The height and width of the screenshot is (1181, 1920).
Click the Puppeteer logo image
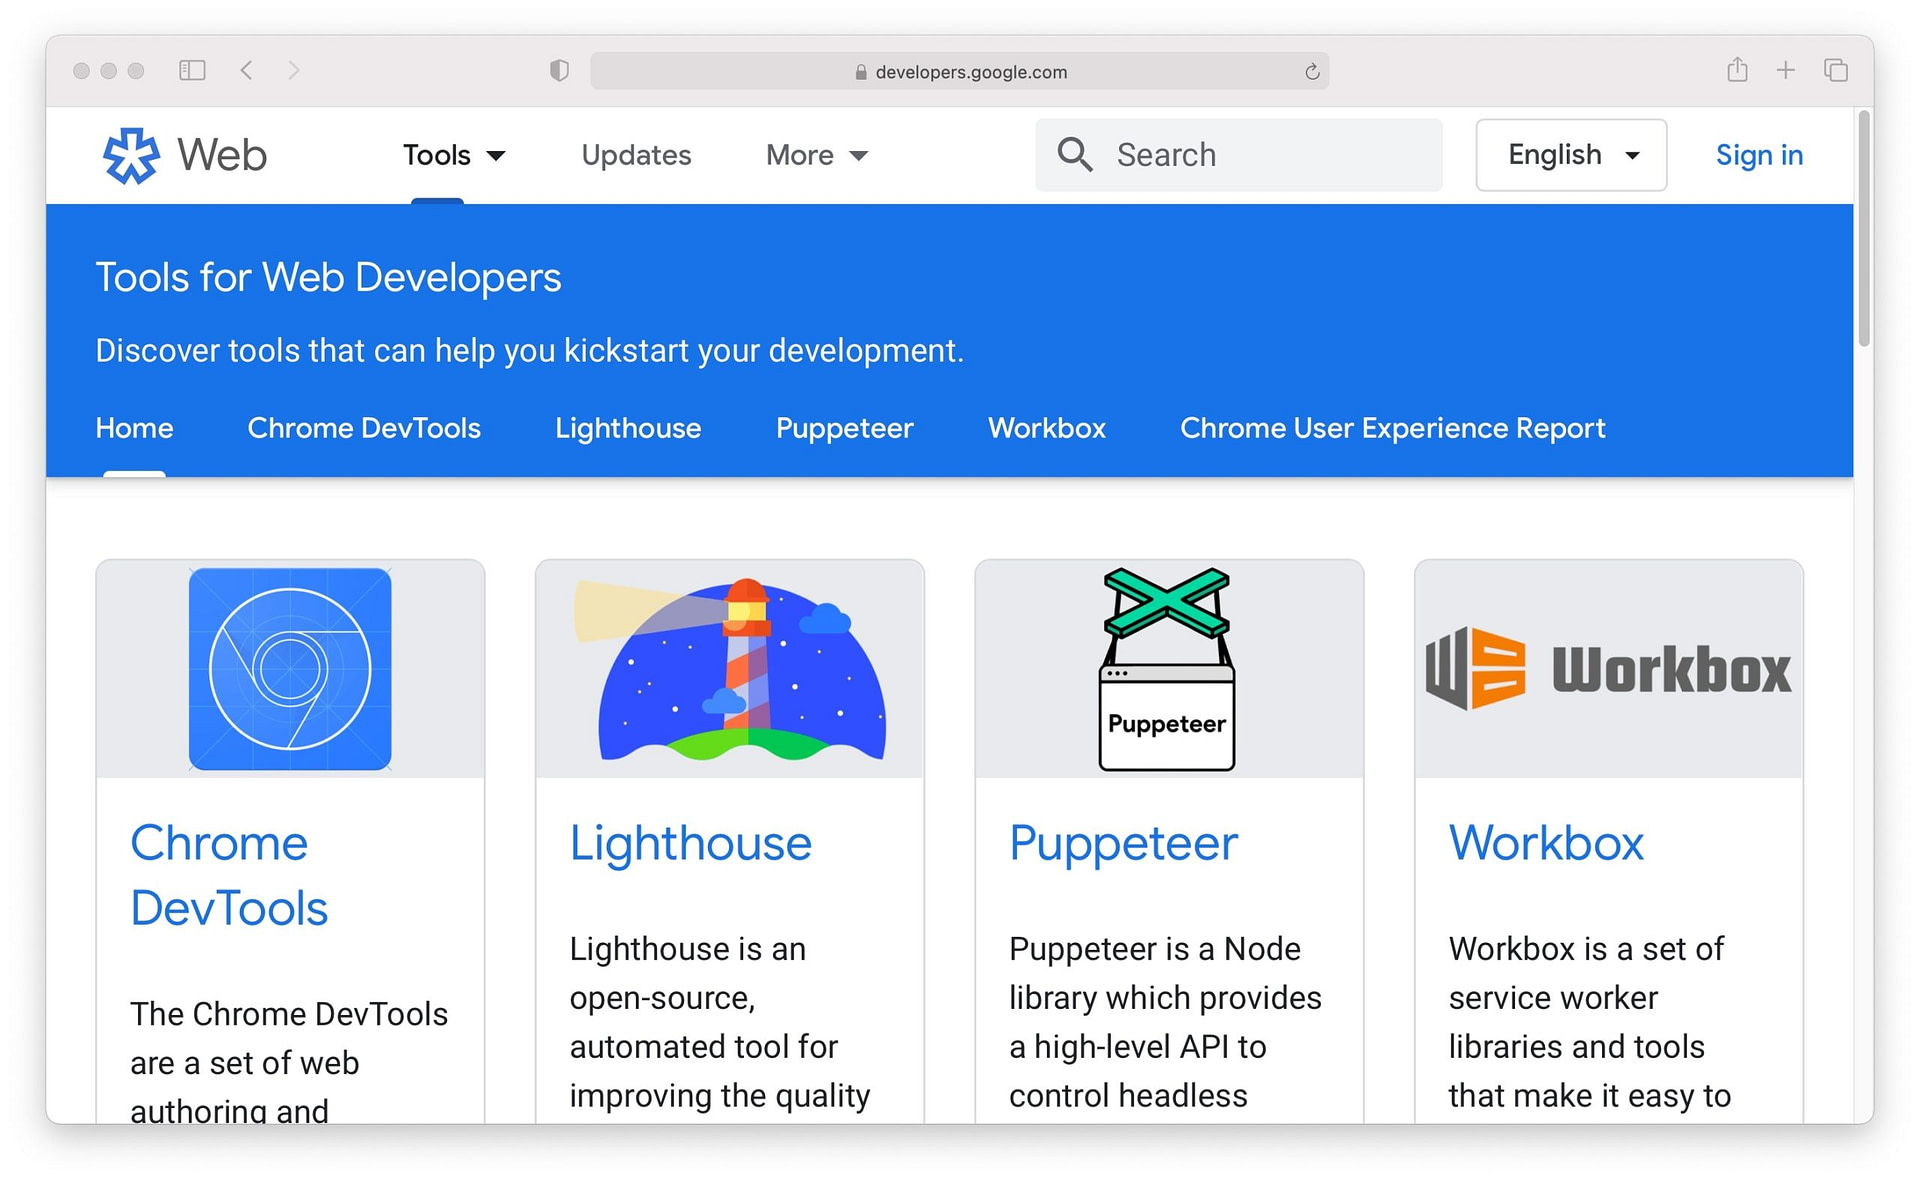pos(1167,669)
